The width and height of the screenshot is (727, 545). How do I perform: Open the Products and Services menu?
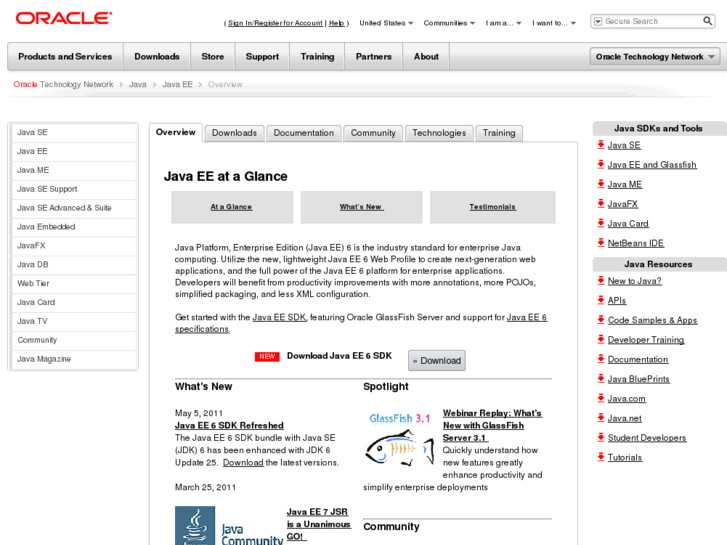pos(65,57)
